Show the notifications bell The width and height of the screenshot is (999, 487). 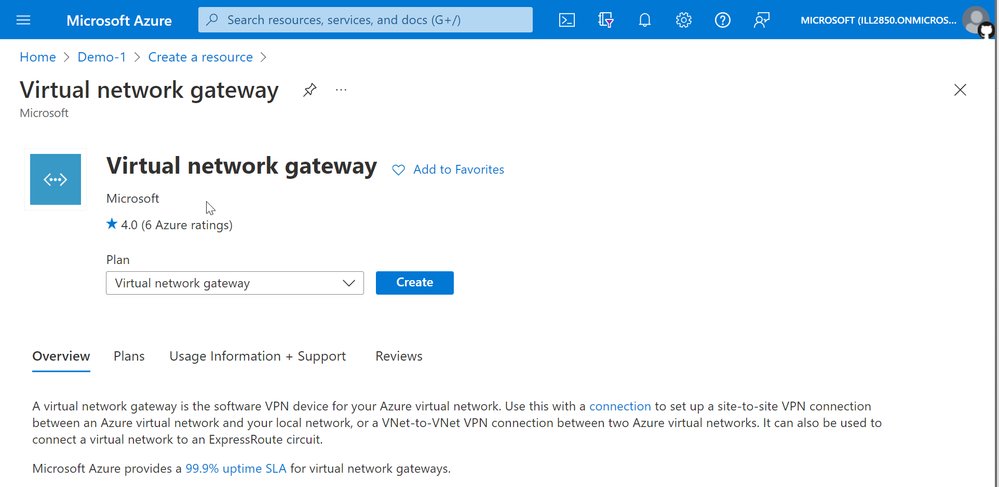(645, 20)
